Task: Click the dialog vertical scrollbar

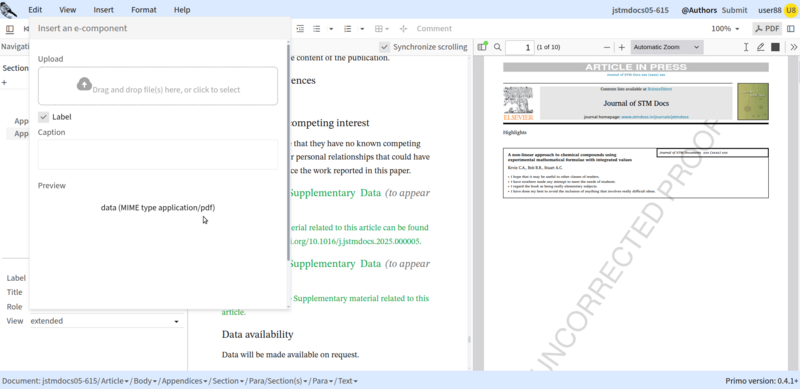Action: click(x=288, y=152)
